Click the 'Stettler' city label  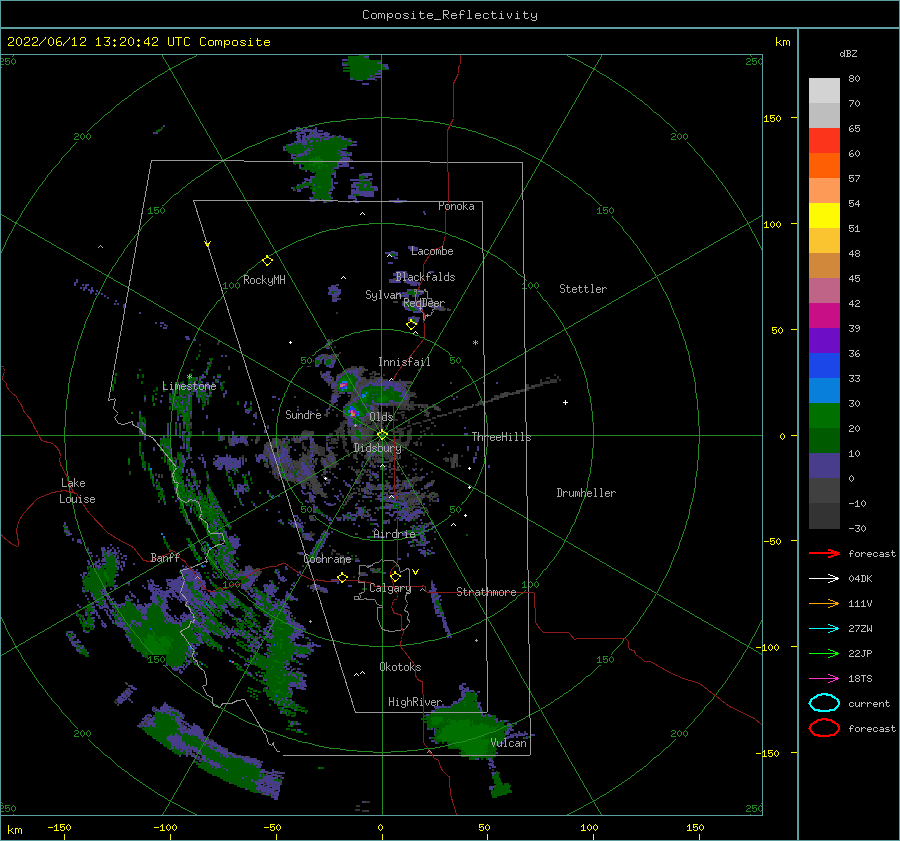tap(583, 289)
